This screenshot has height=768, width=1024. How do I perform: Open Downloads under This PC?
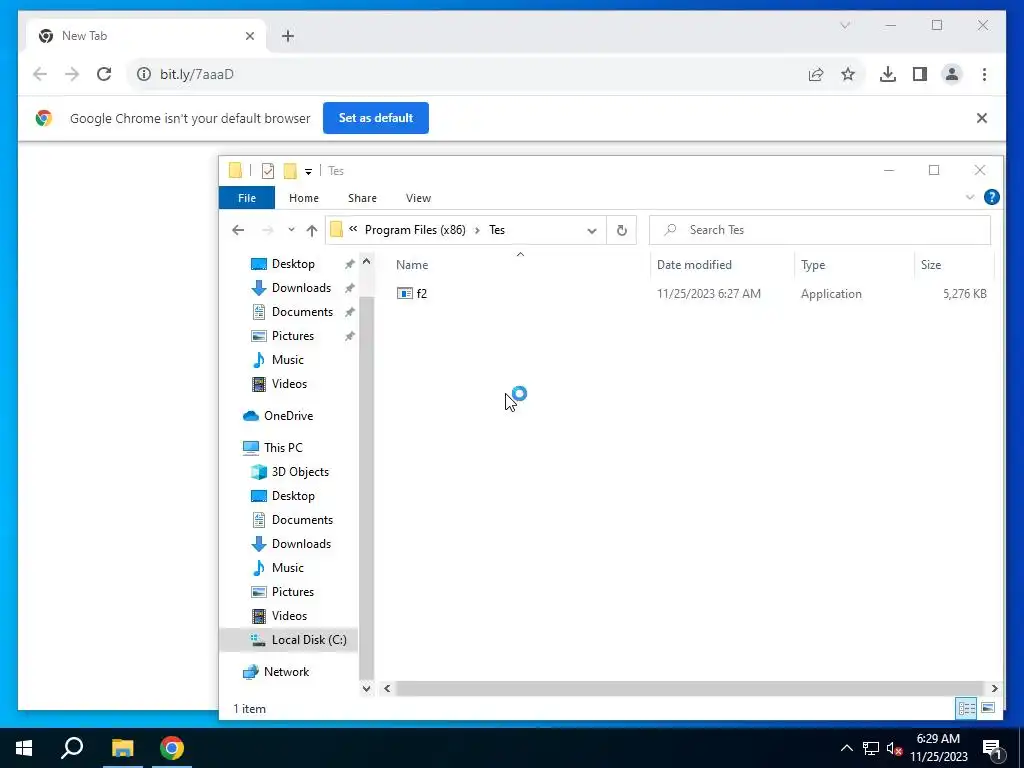[301, 544]
